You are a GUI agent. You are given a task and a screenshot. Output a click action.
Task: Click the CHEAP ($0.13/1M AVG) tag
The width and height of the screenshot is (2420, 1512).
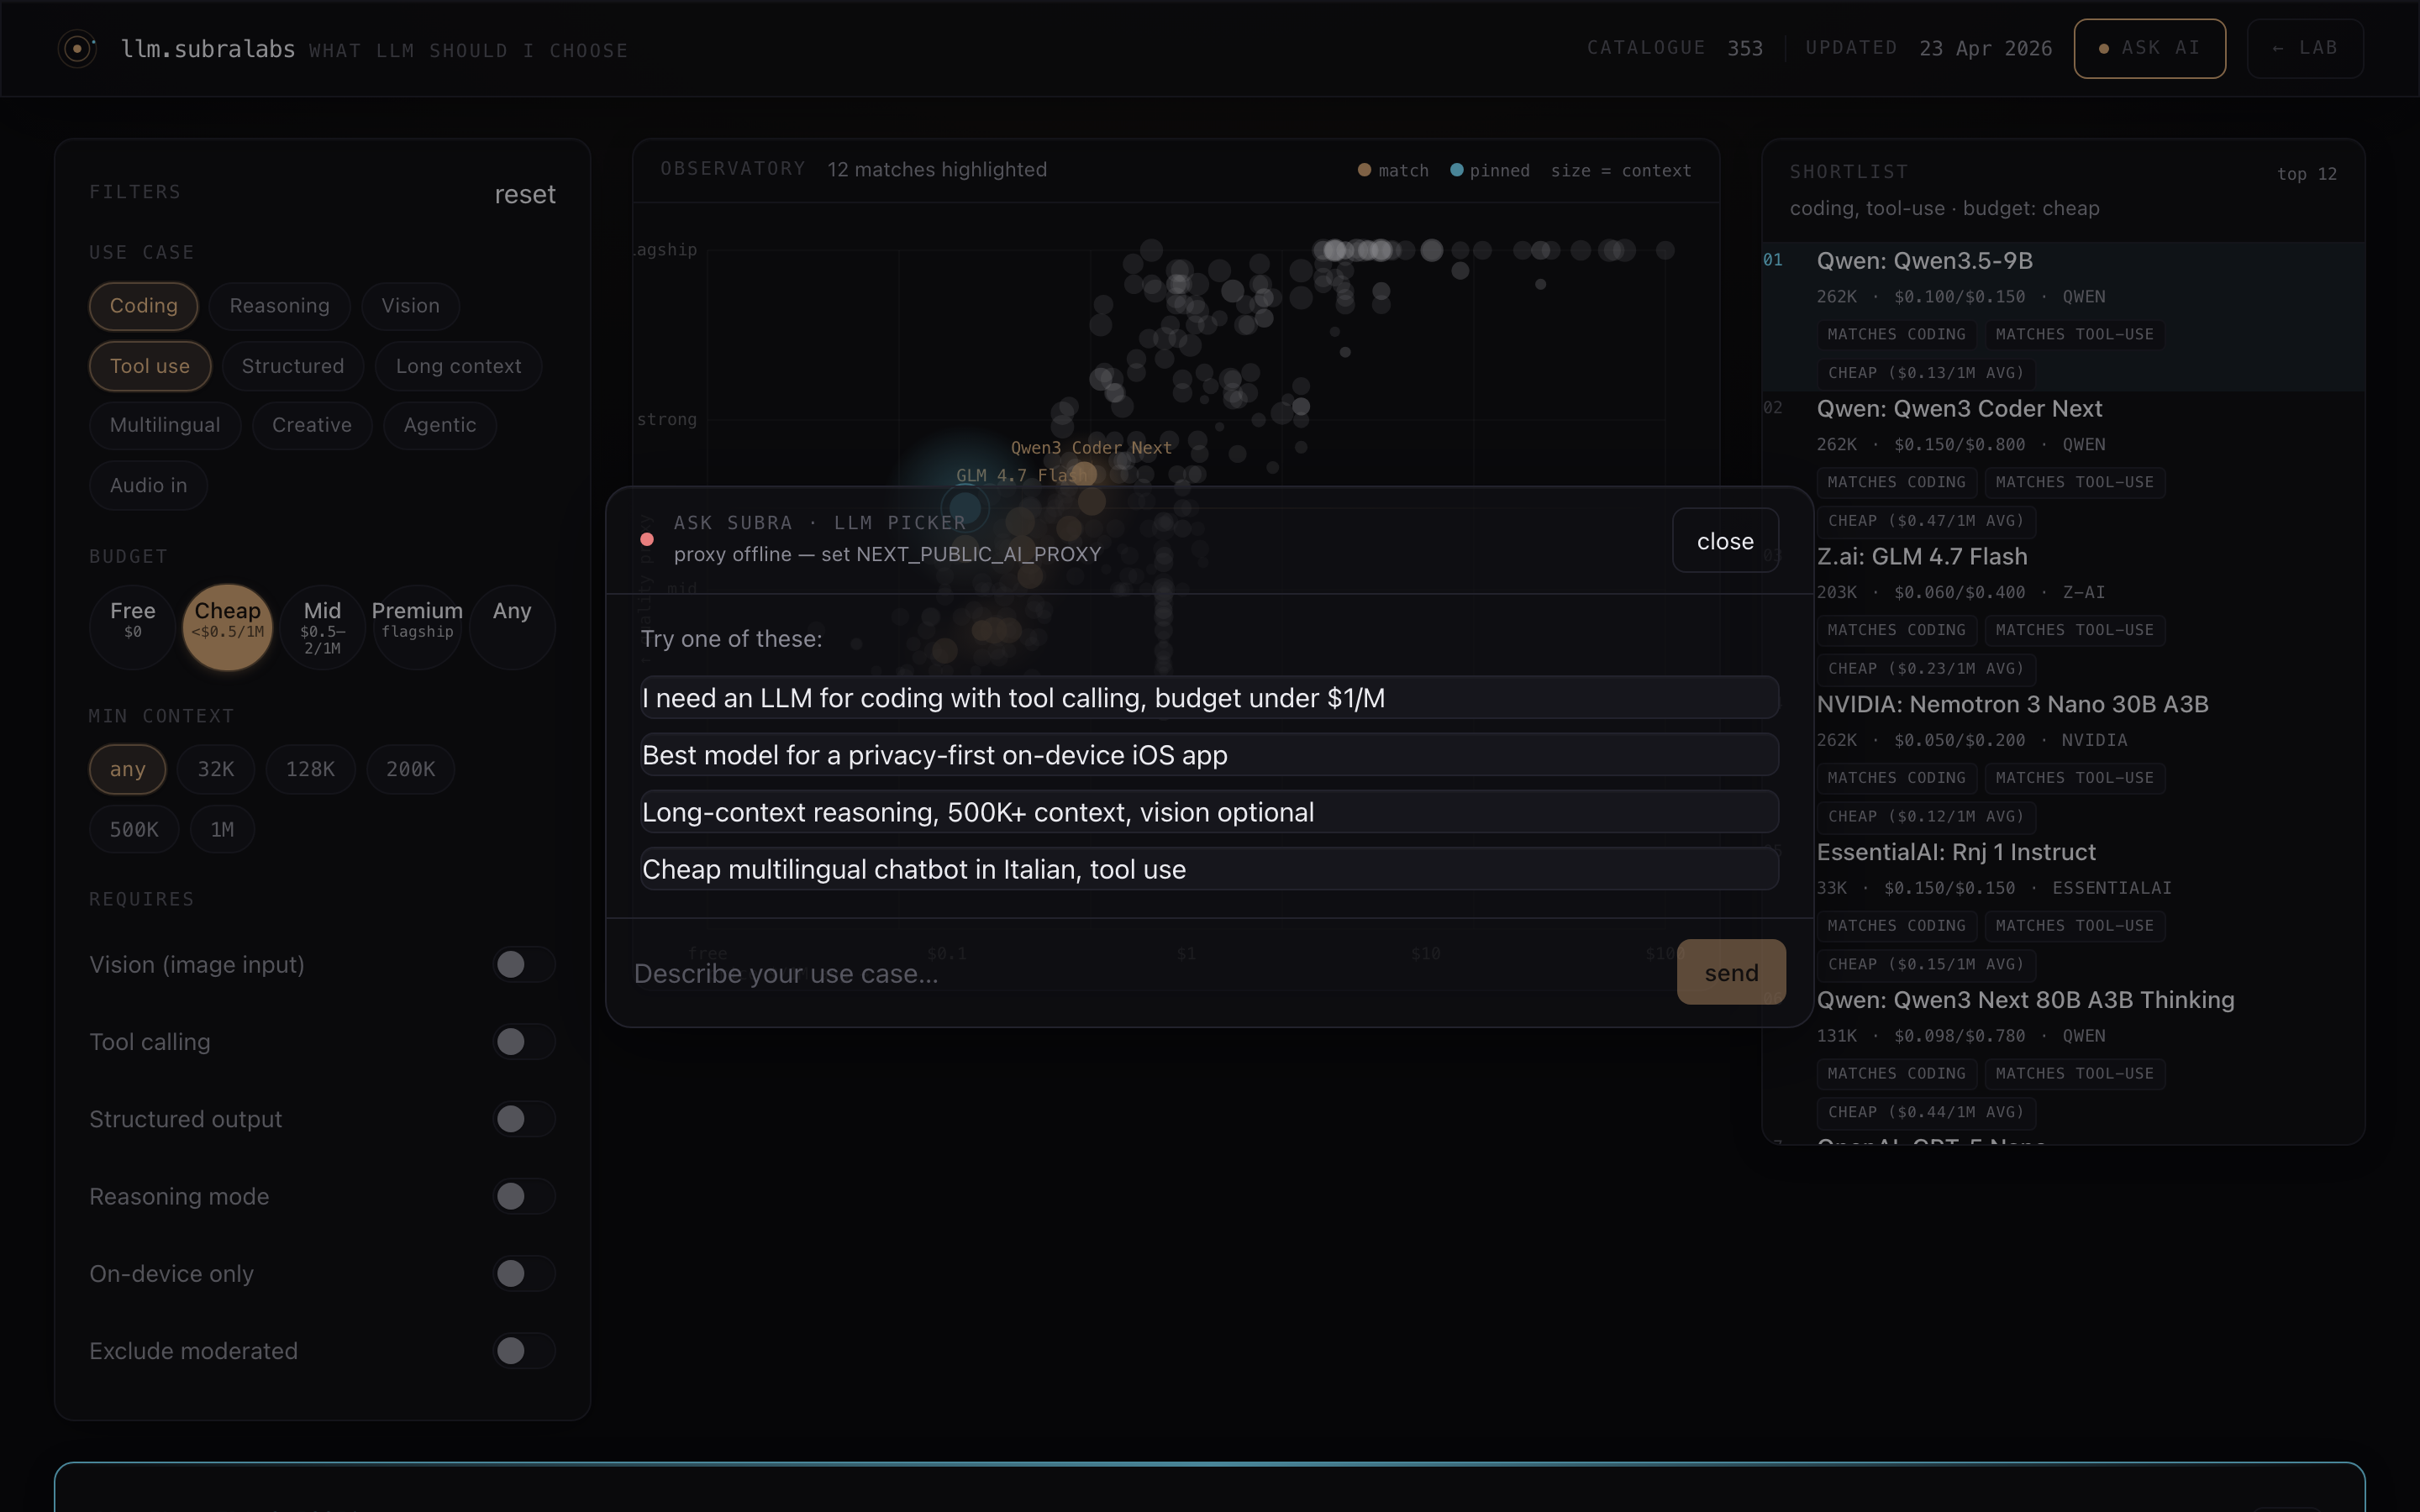click(x=1926, y=373)
